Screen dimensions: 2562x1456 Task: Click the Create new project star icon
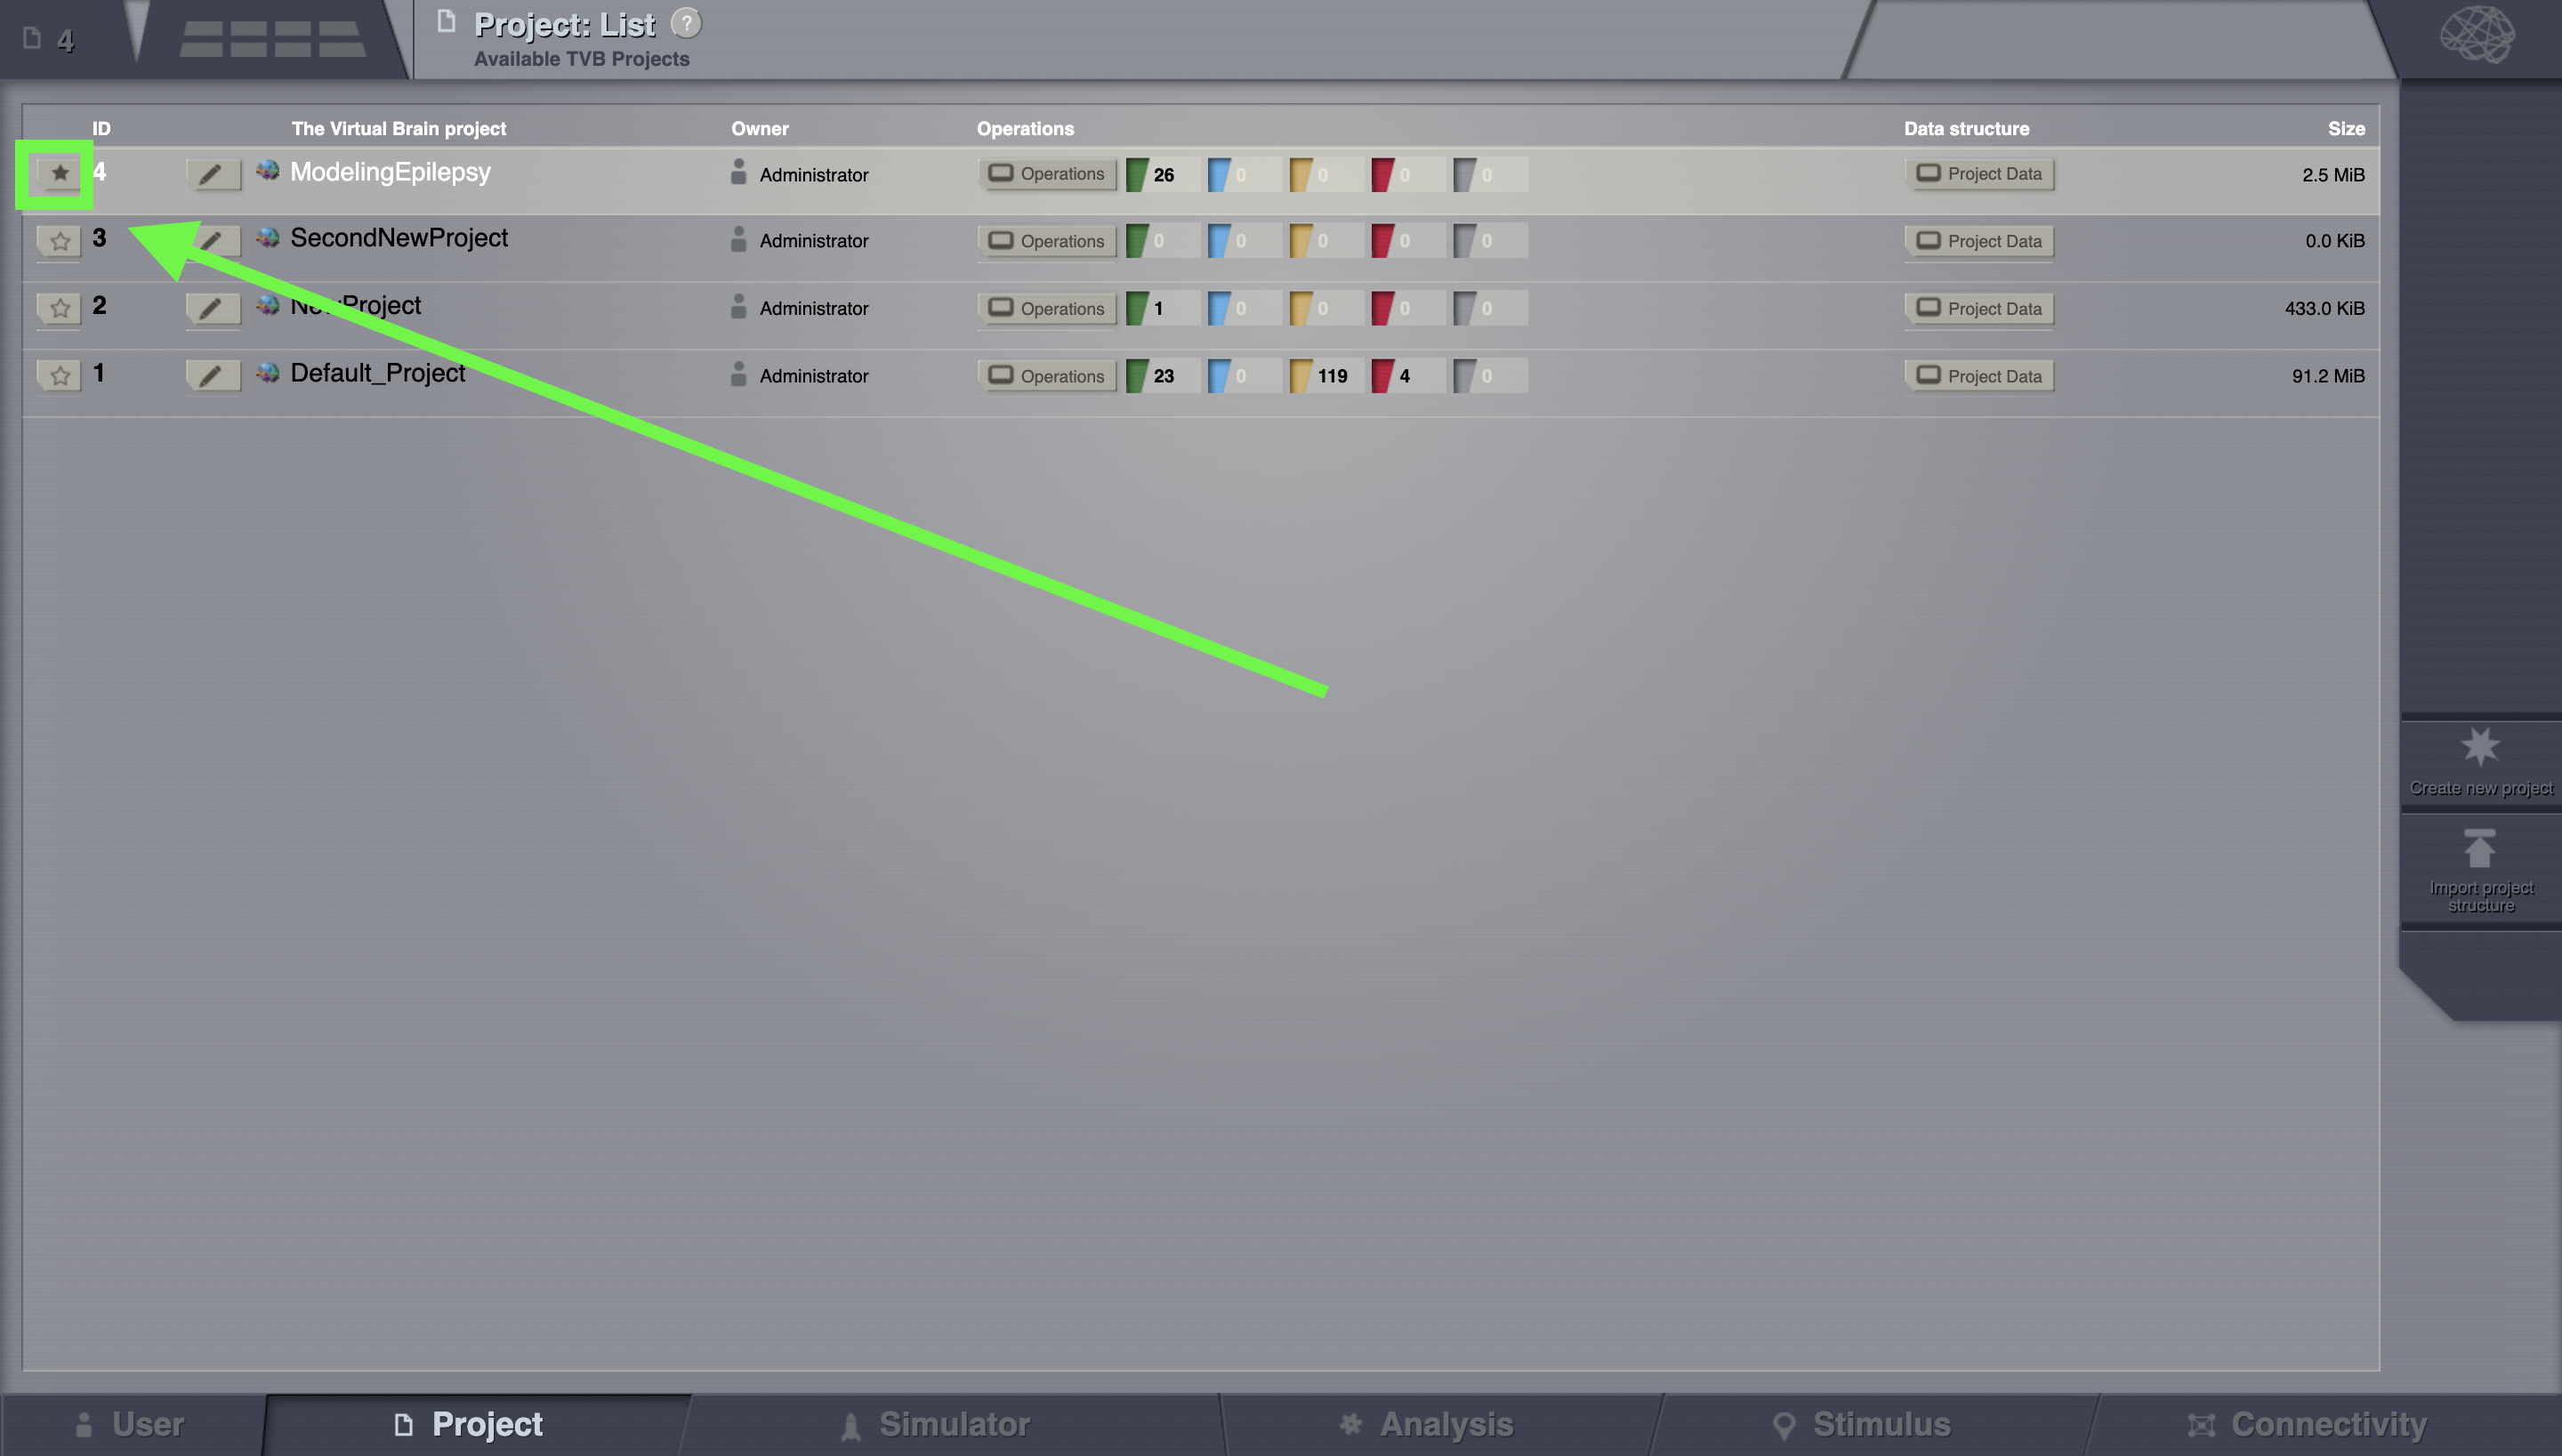click(2480, 747)
